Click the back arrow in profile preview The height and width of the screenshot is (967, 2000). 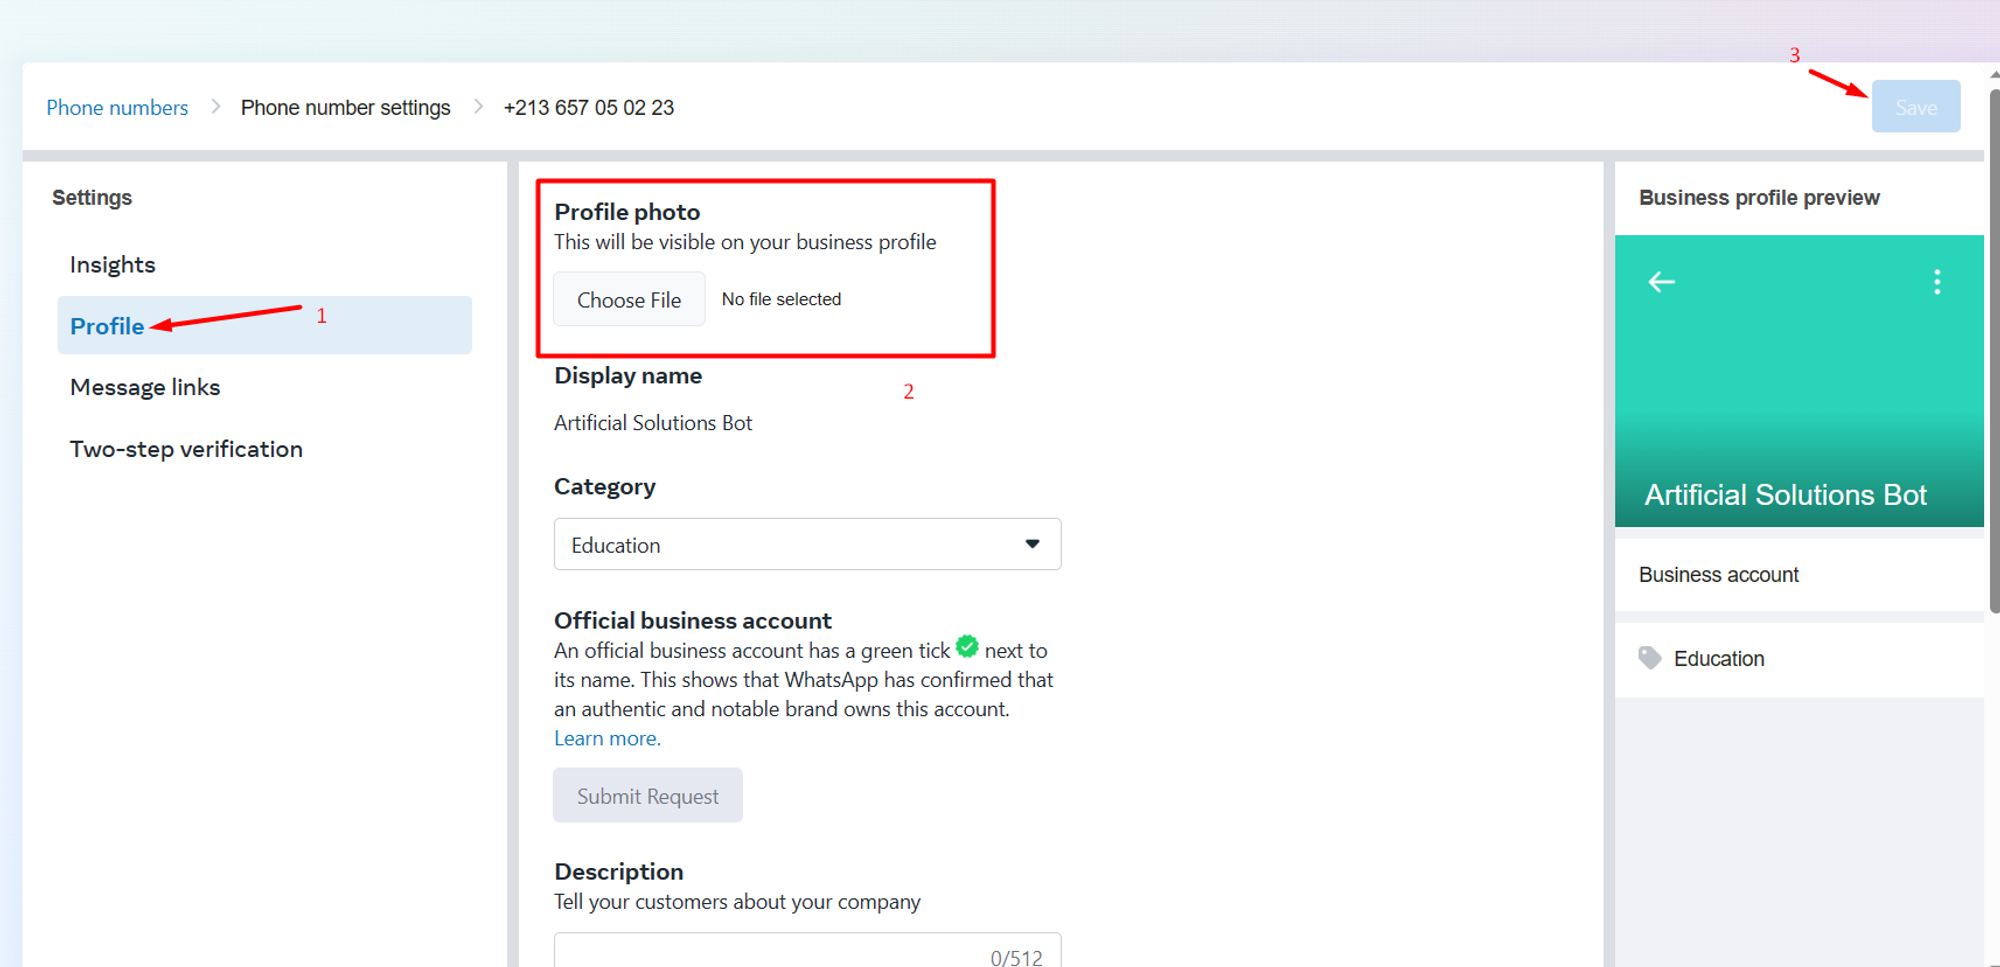pyautogui.click(x=1661, y=282)
